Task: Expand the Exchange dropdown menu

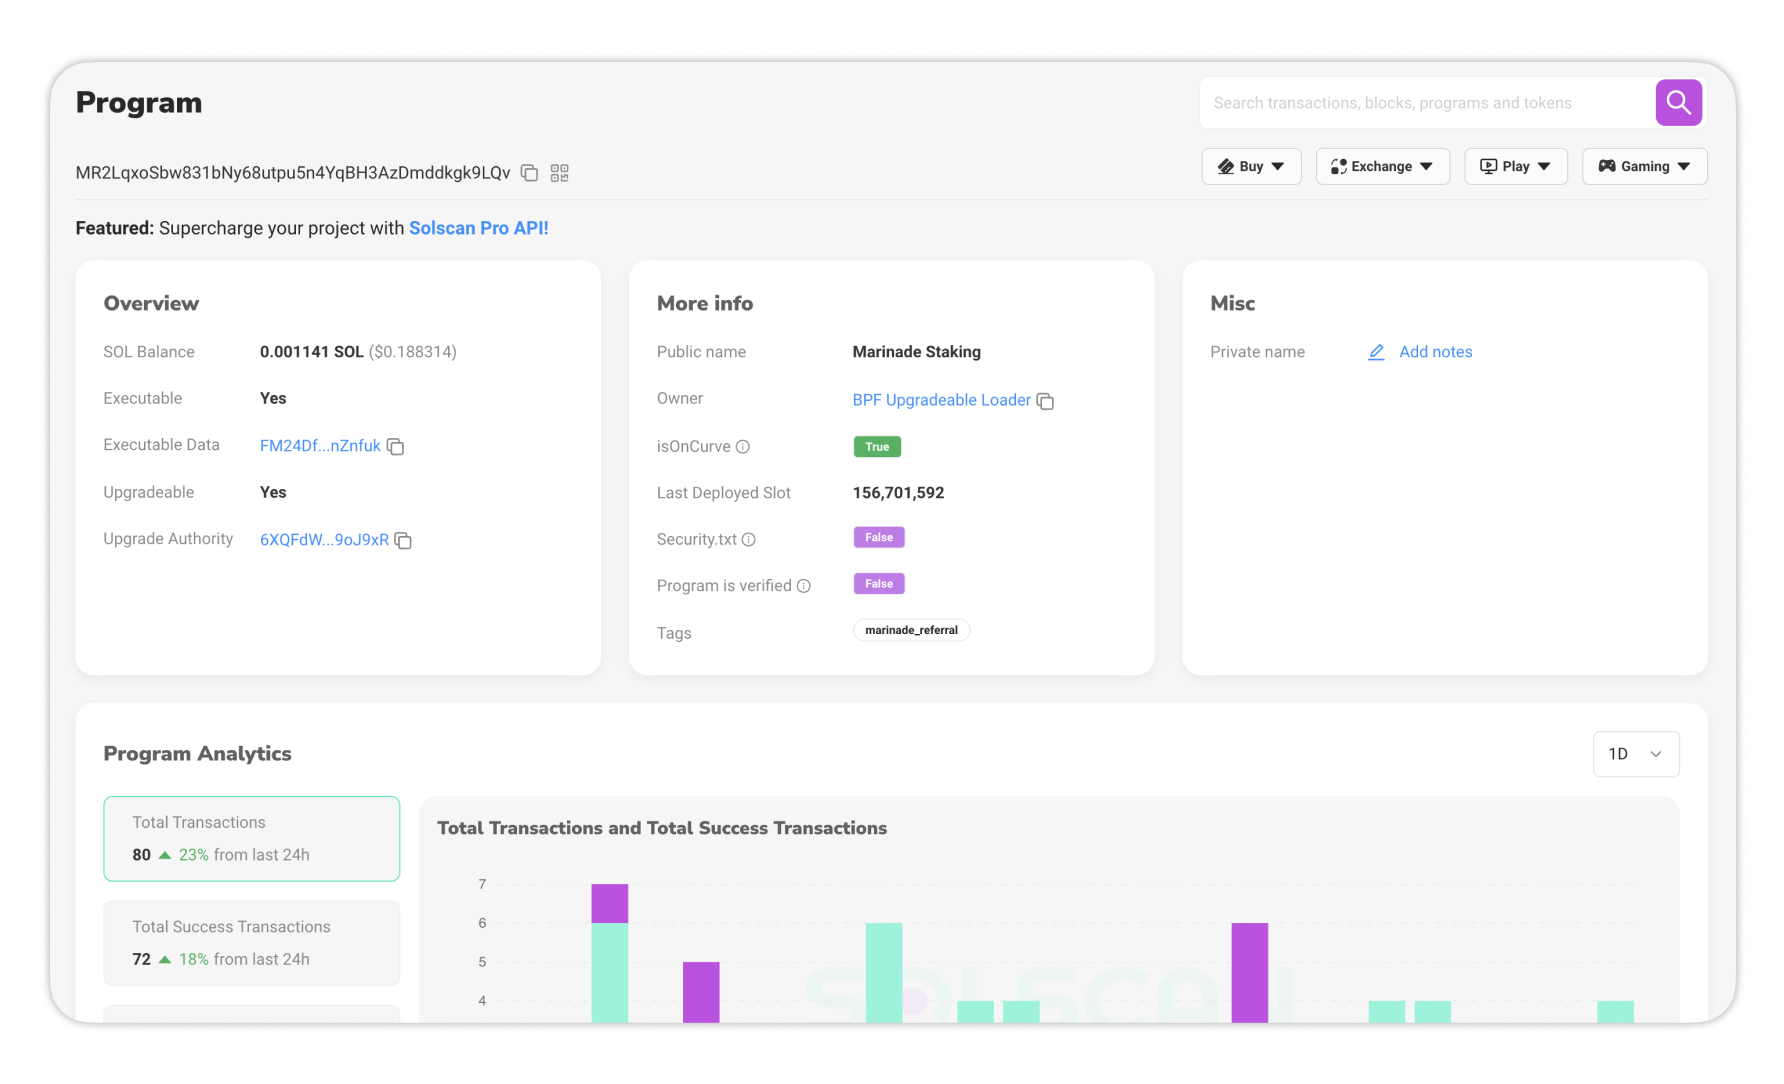Action: point(1383,166)
